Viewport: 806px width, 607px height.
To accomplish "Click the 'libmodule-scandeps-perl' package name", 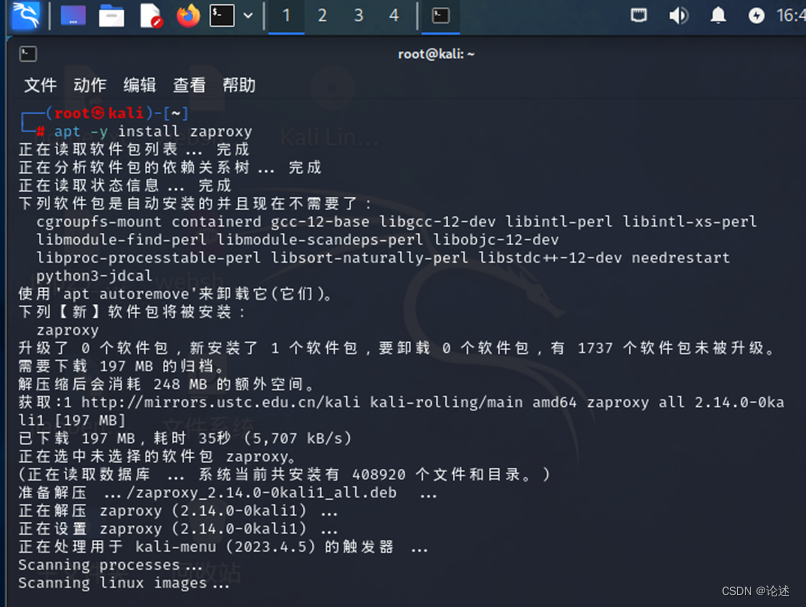I will coord(320,240).
